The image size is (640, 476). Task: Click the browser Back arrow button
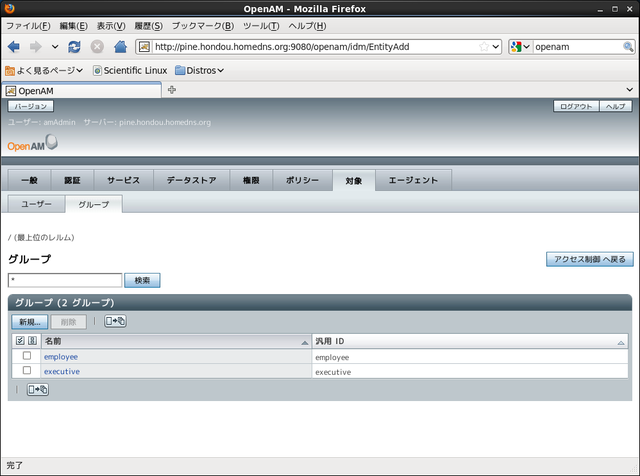(14, 47)
